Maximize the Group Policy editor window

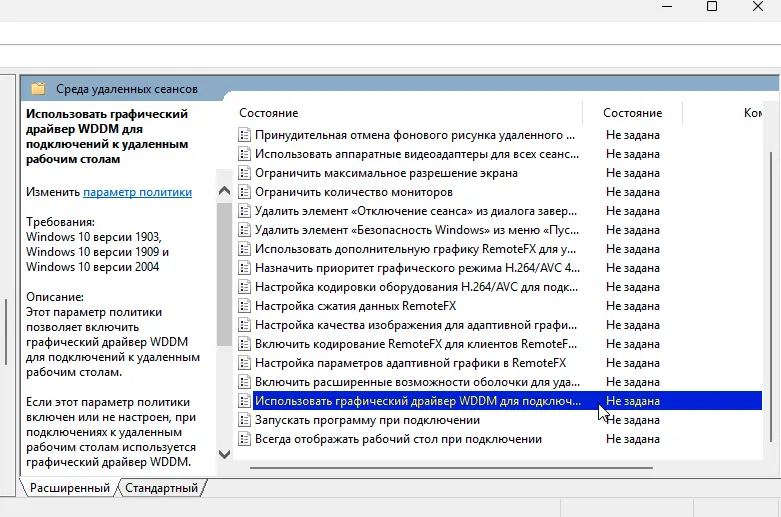click(712, 6)
